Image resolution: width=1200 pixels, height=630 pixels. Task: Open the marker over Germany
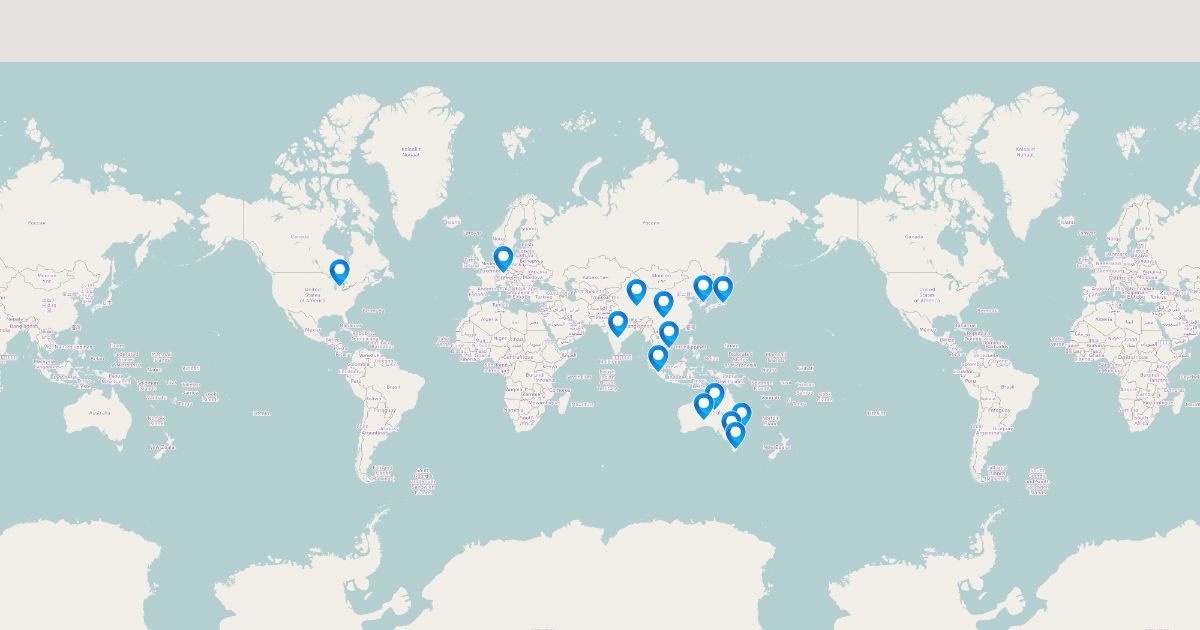tap(503, 259)
